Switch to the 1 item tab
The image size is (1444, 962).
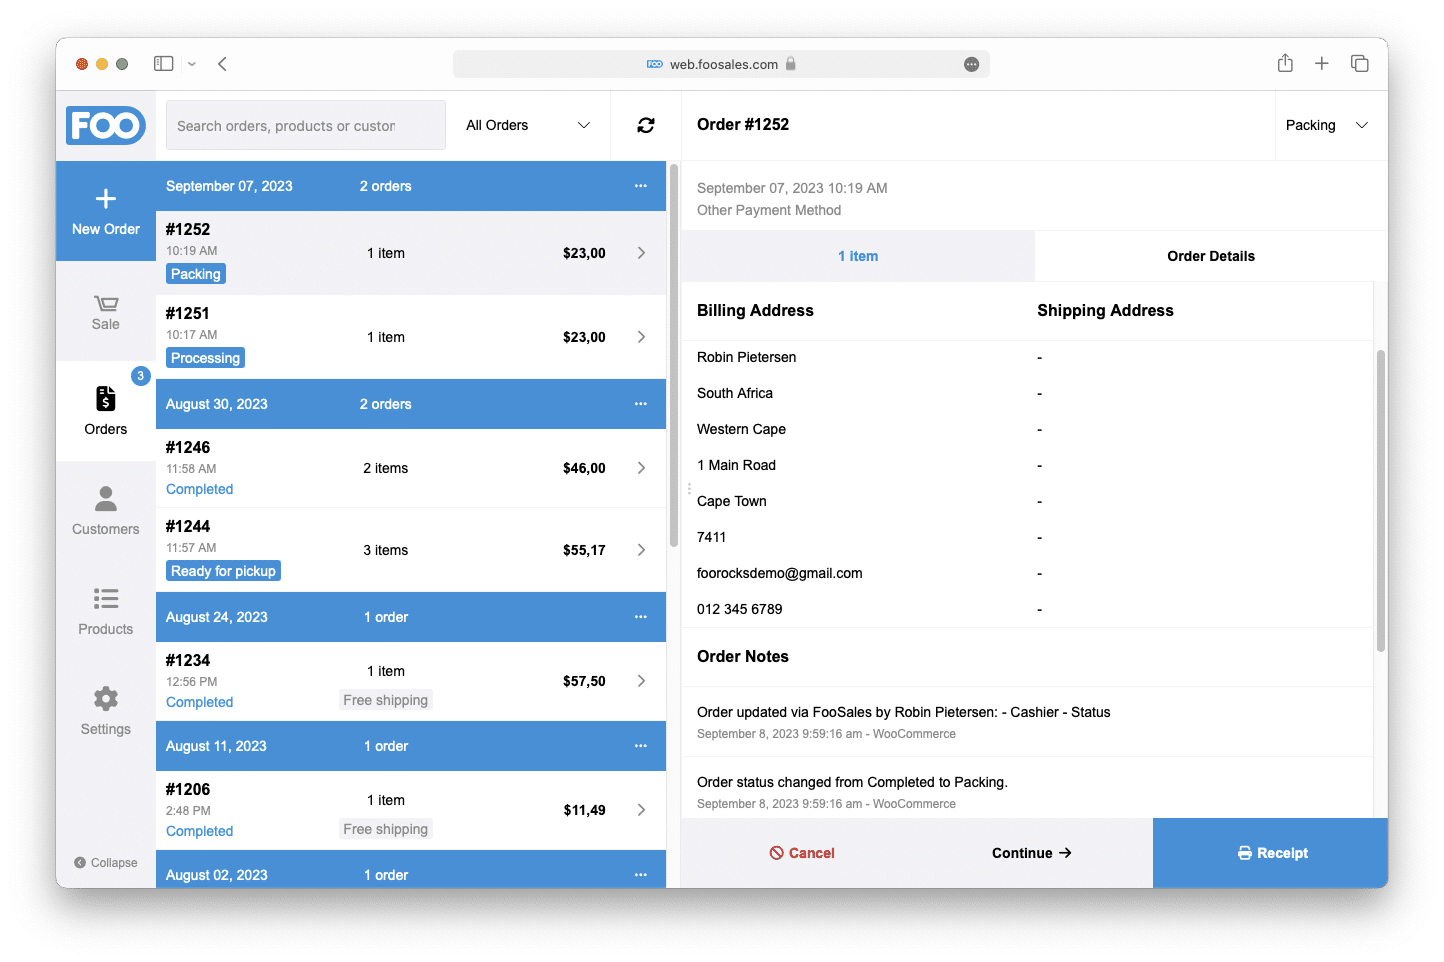tap(858, 256)
